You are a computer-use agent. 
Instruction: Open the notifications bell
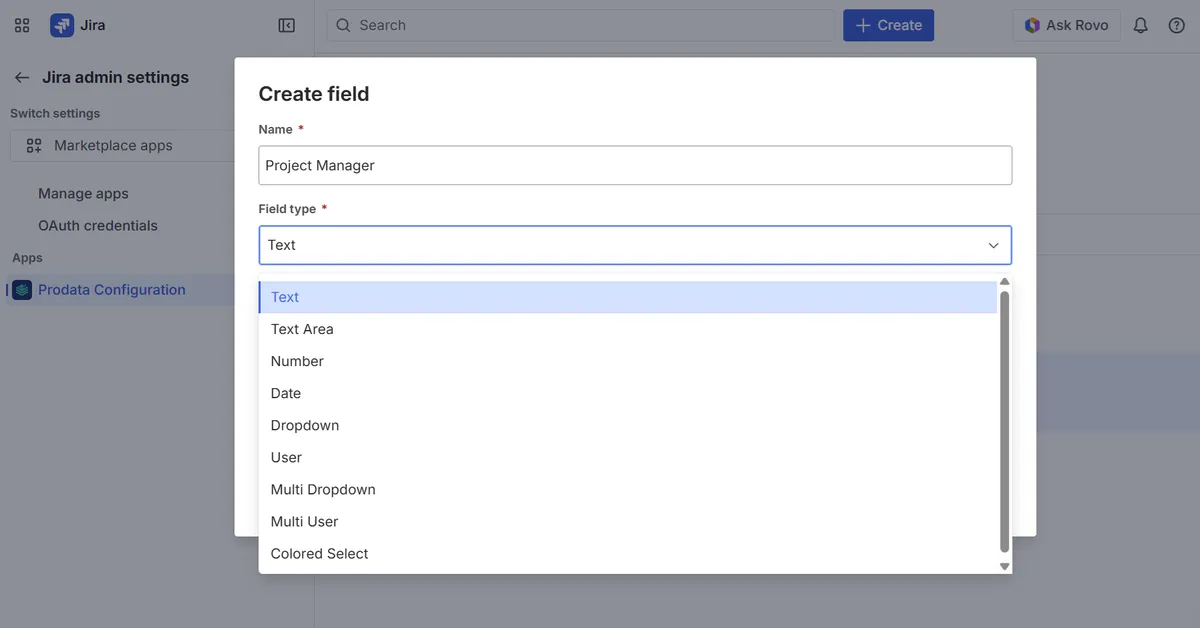click(x=1140, y=25)
